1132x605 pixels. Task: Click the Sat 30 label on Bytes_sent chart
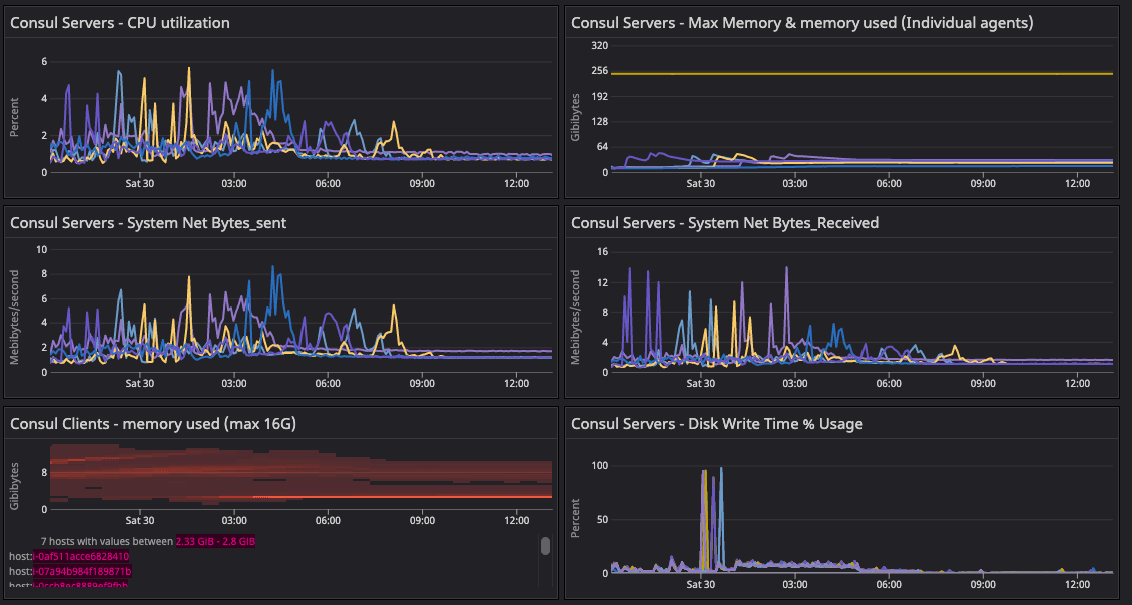coord(140,383)
